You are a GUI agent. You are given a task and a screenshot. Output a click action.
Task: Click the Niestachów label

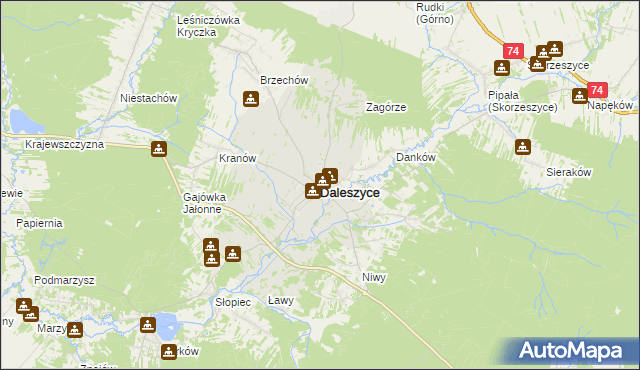click(149, 98)
